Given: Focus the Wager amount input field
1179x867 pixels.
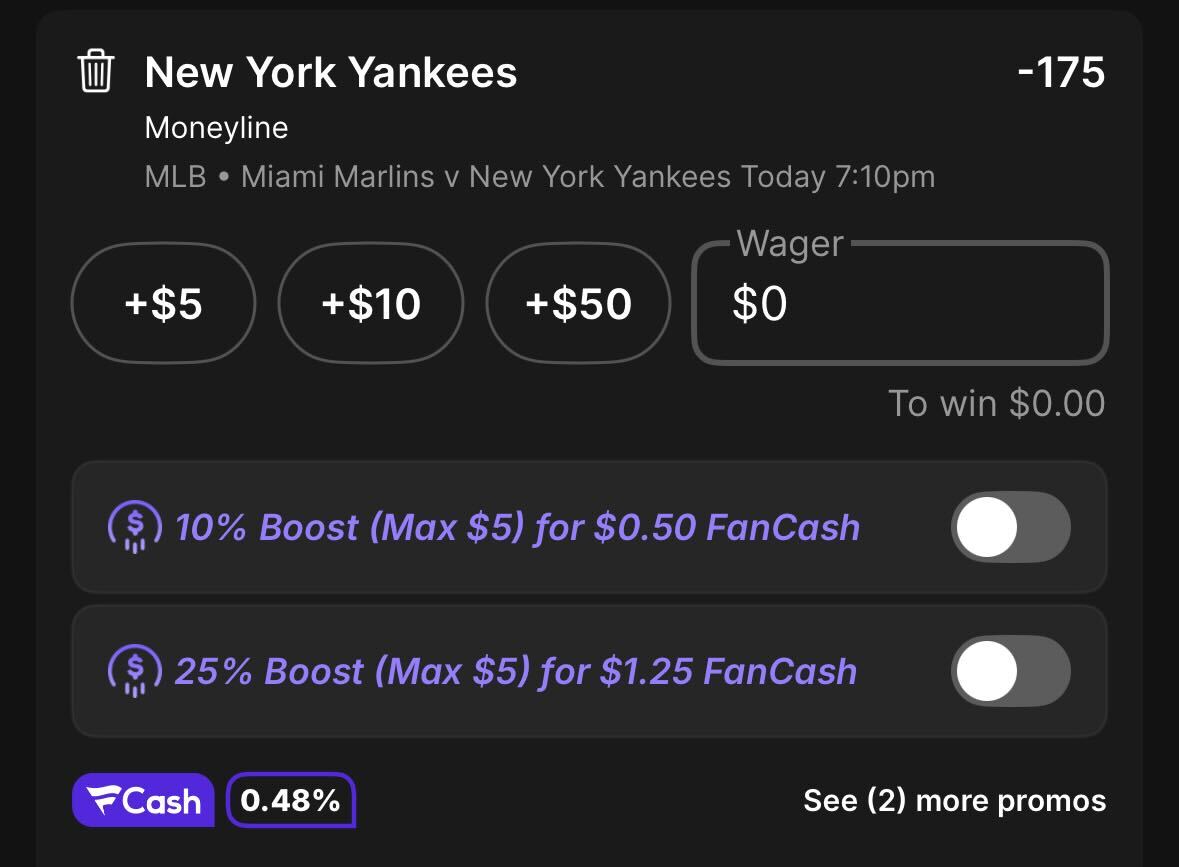Looking at the screenshot, I should click(x=900, y=303).
